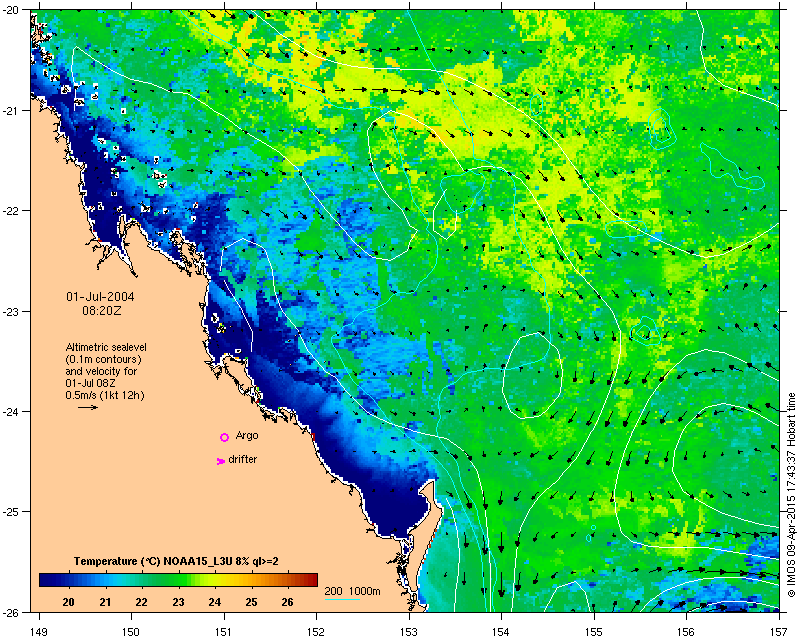This screenshot has height=640, width=800.
Task: Click the 'Altimetric sealevel' caption text
Action: (106, 347)
